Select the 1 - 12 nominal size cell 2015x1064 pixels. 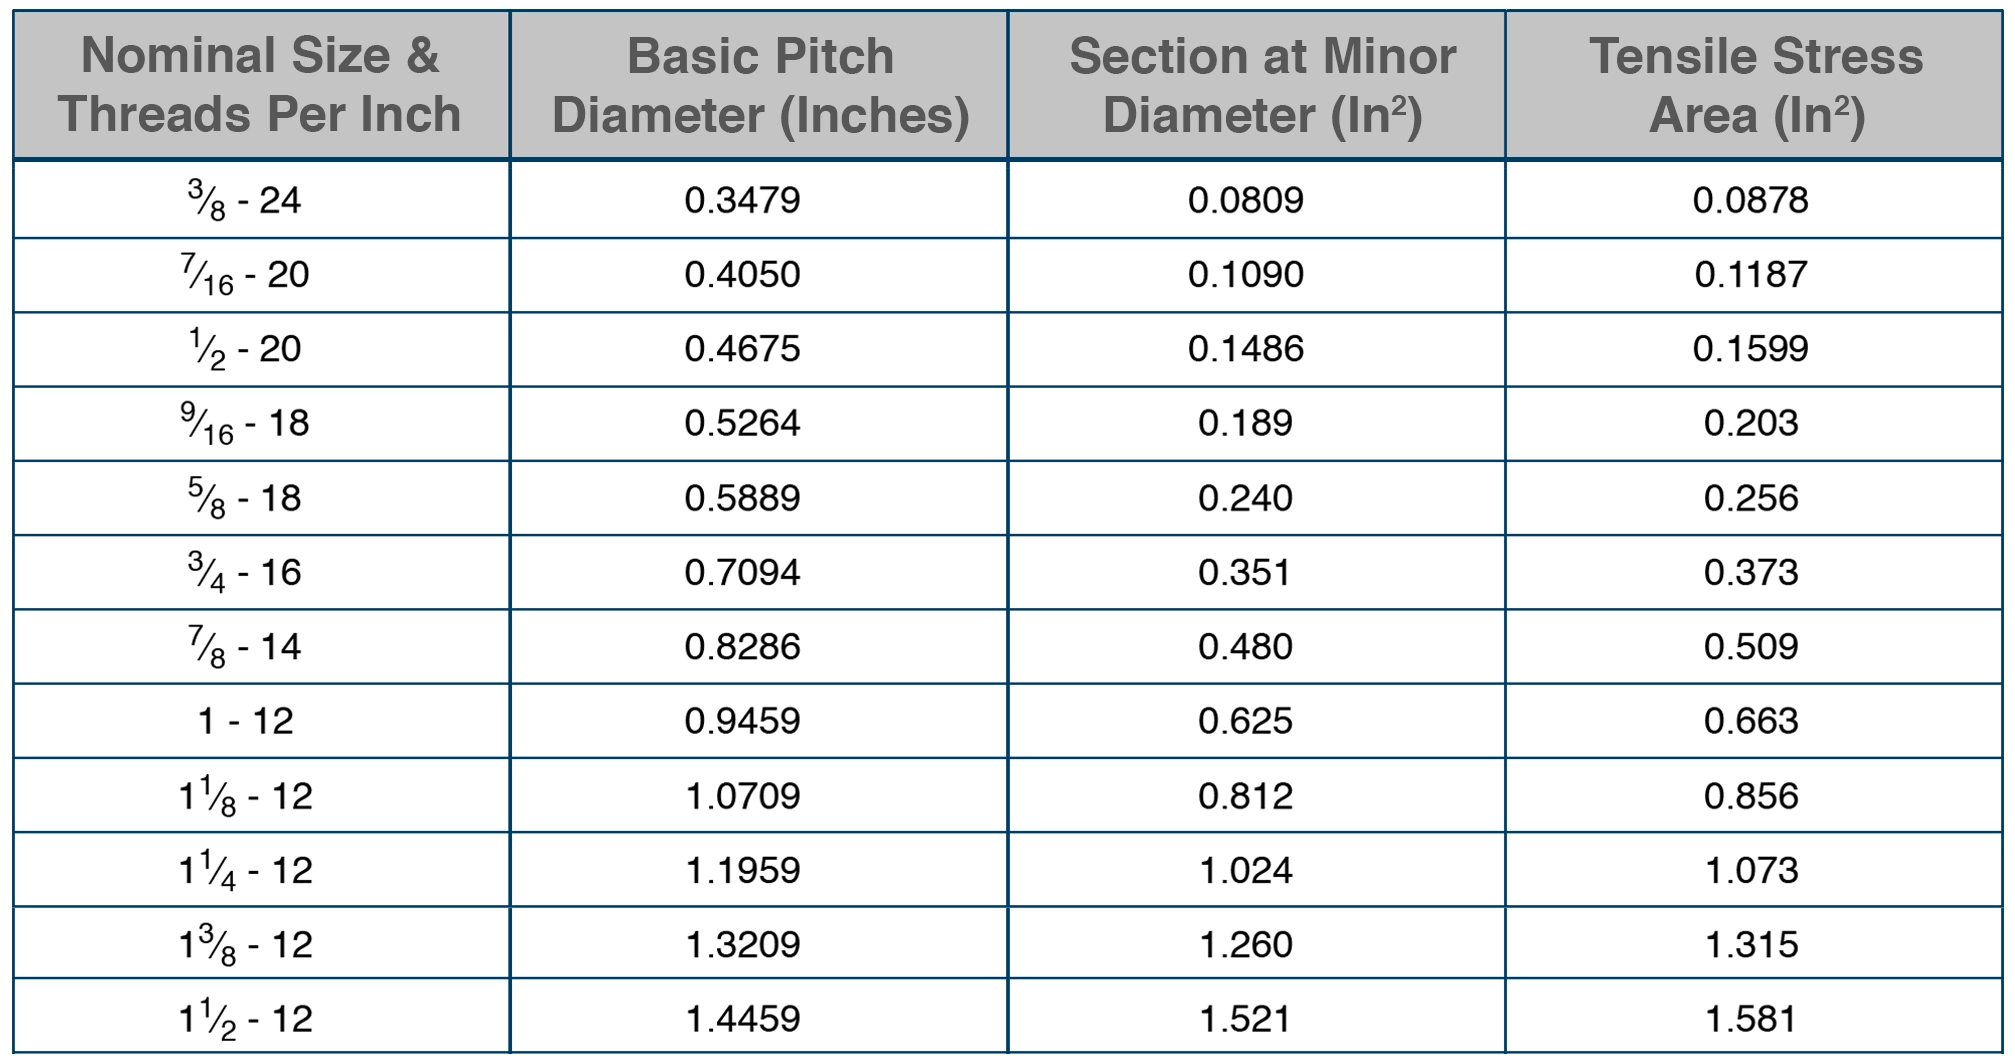click(245, 721)
